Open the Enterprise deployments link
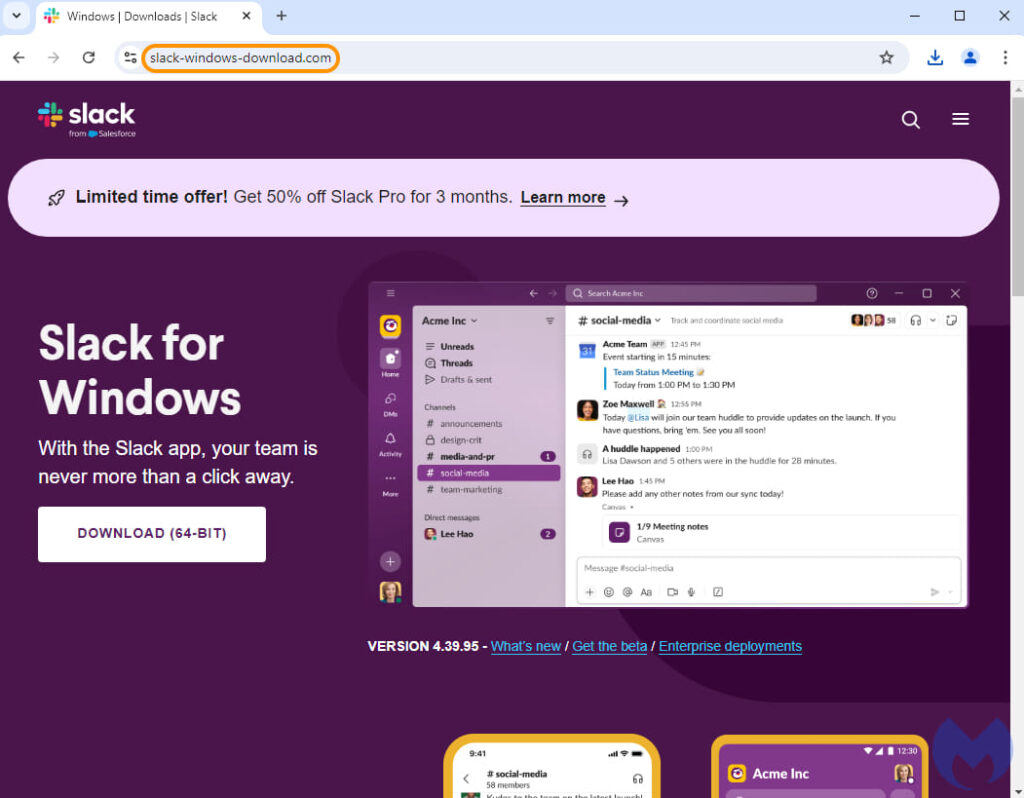 [x=730, y=646]
